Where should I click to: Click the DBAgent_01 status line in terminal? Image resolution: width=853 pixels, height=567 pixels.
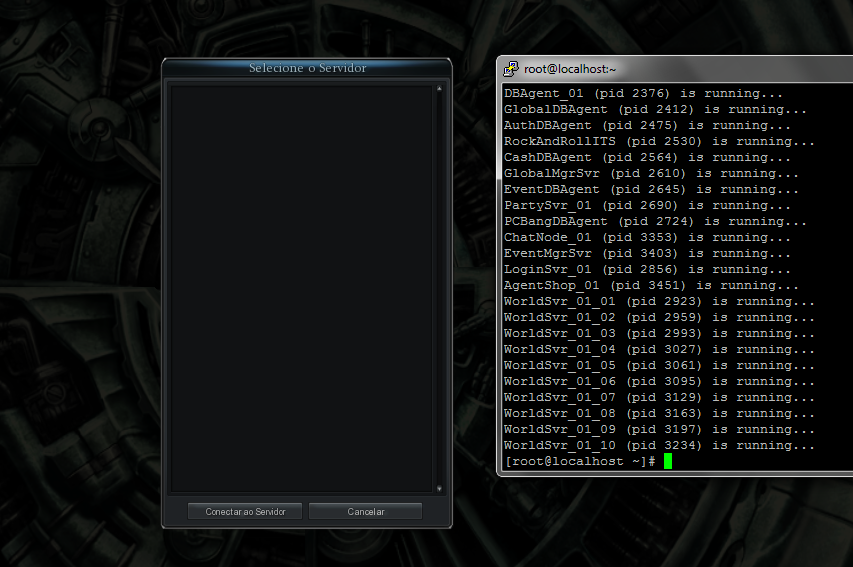[643, 94]
